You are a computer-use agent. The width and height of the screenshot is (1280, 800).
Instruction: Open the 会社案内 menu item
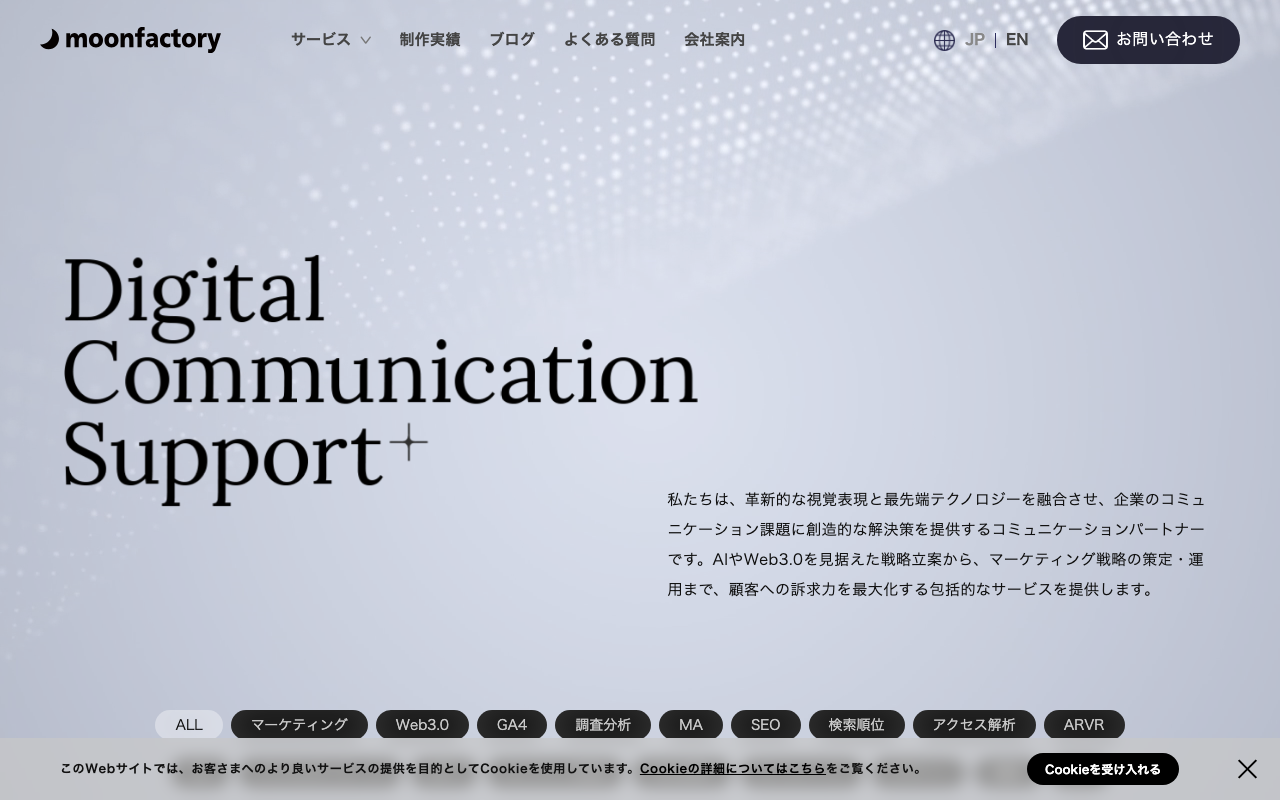714,40
